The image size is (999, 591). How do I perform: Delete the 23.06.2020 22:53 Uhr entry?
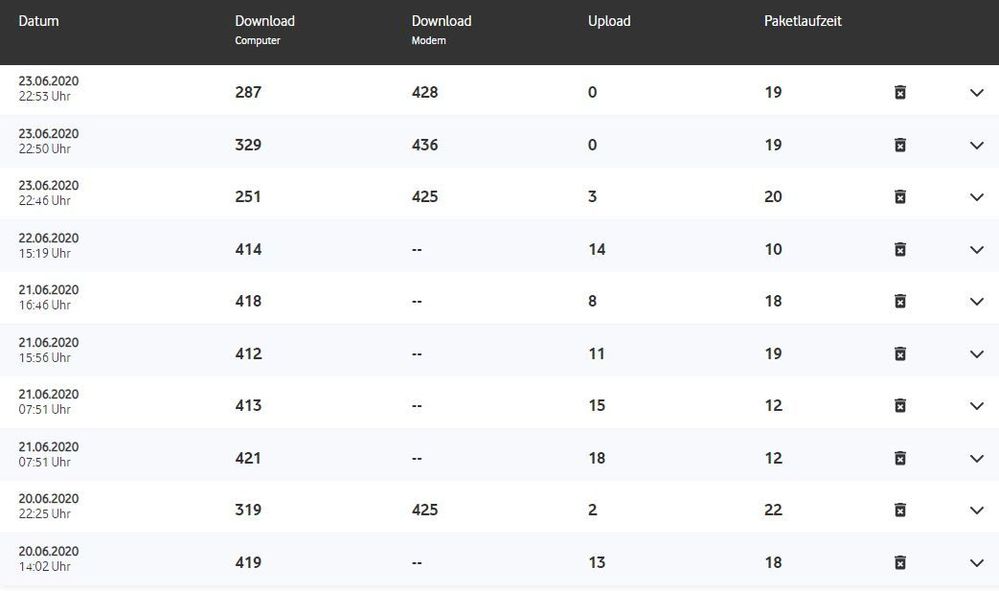[x=900, y=93]
